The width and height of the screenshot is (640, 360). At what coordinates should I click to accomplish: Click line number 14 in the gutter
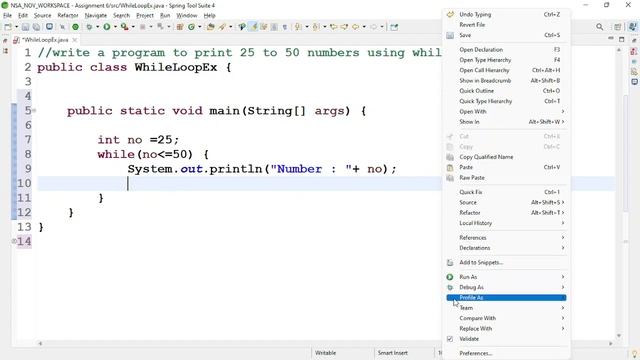pyautogui.click(x=24, y=241)
